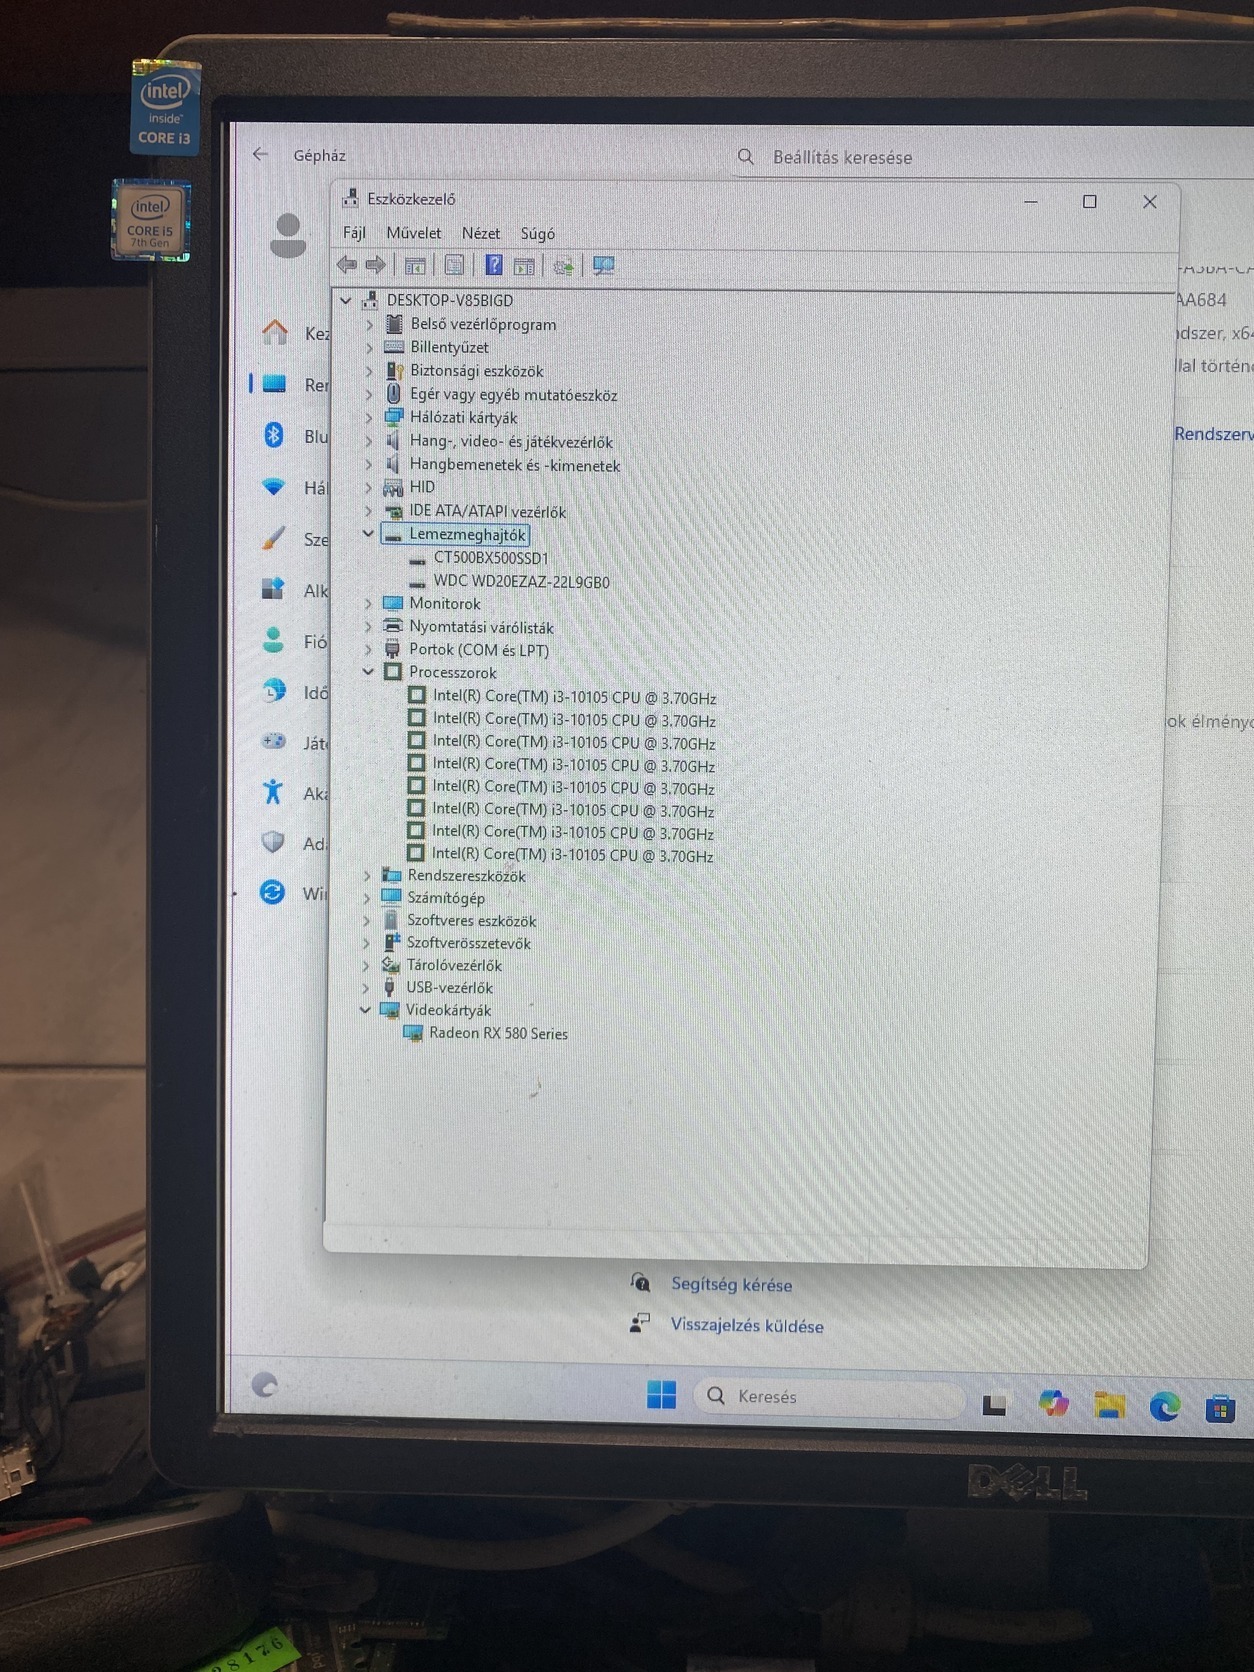Click Settings back arrow next to Gépház
This screenshot has height=1672, width=1254.
[x=261, y=155]
